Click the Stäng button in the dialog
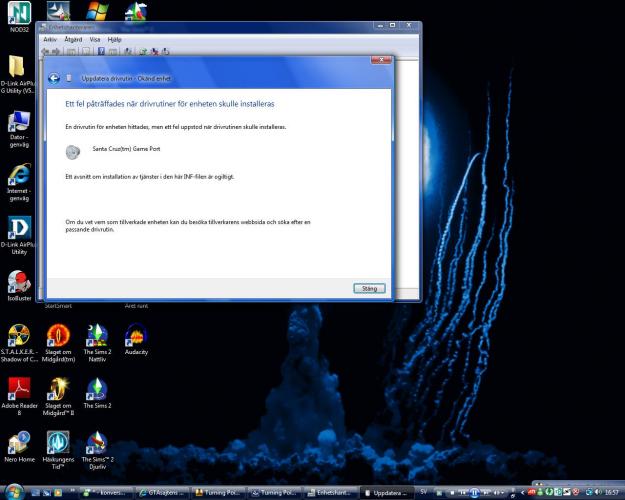The width and height of the screenshot is (625, 500). [369, 288]
